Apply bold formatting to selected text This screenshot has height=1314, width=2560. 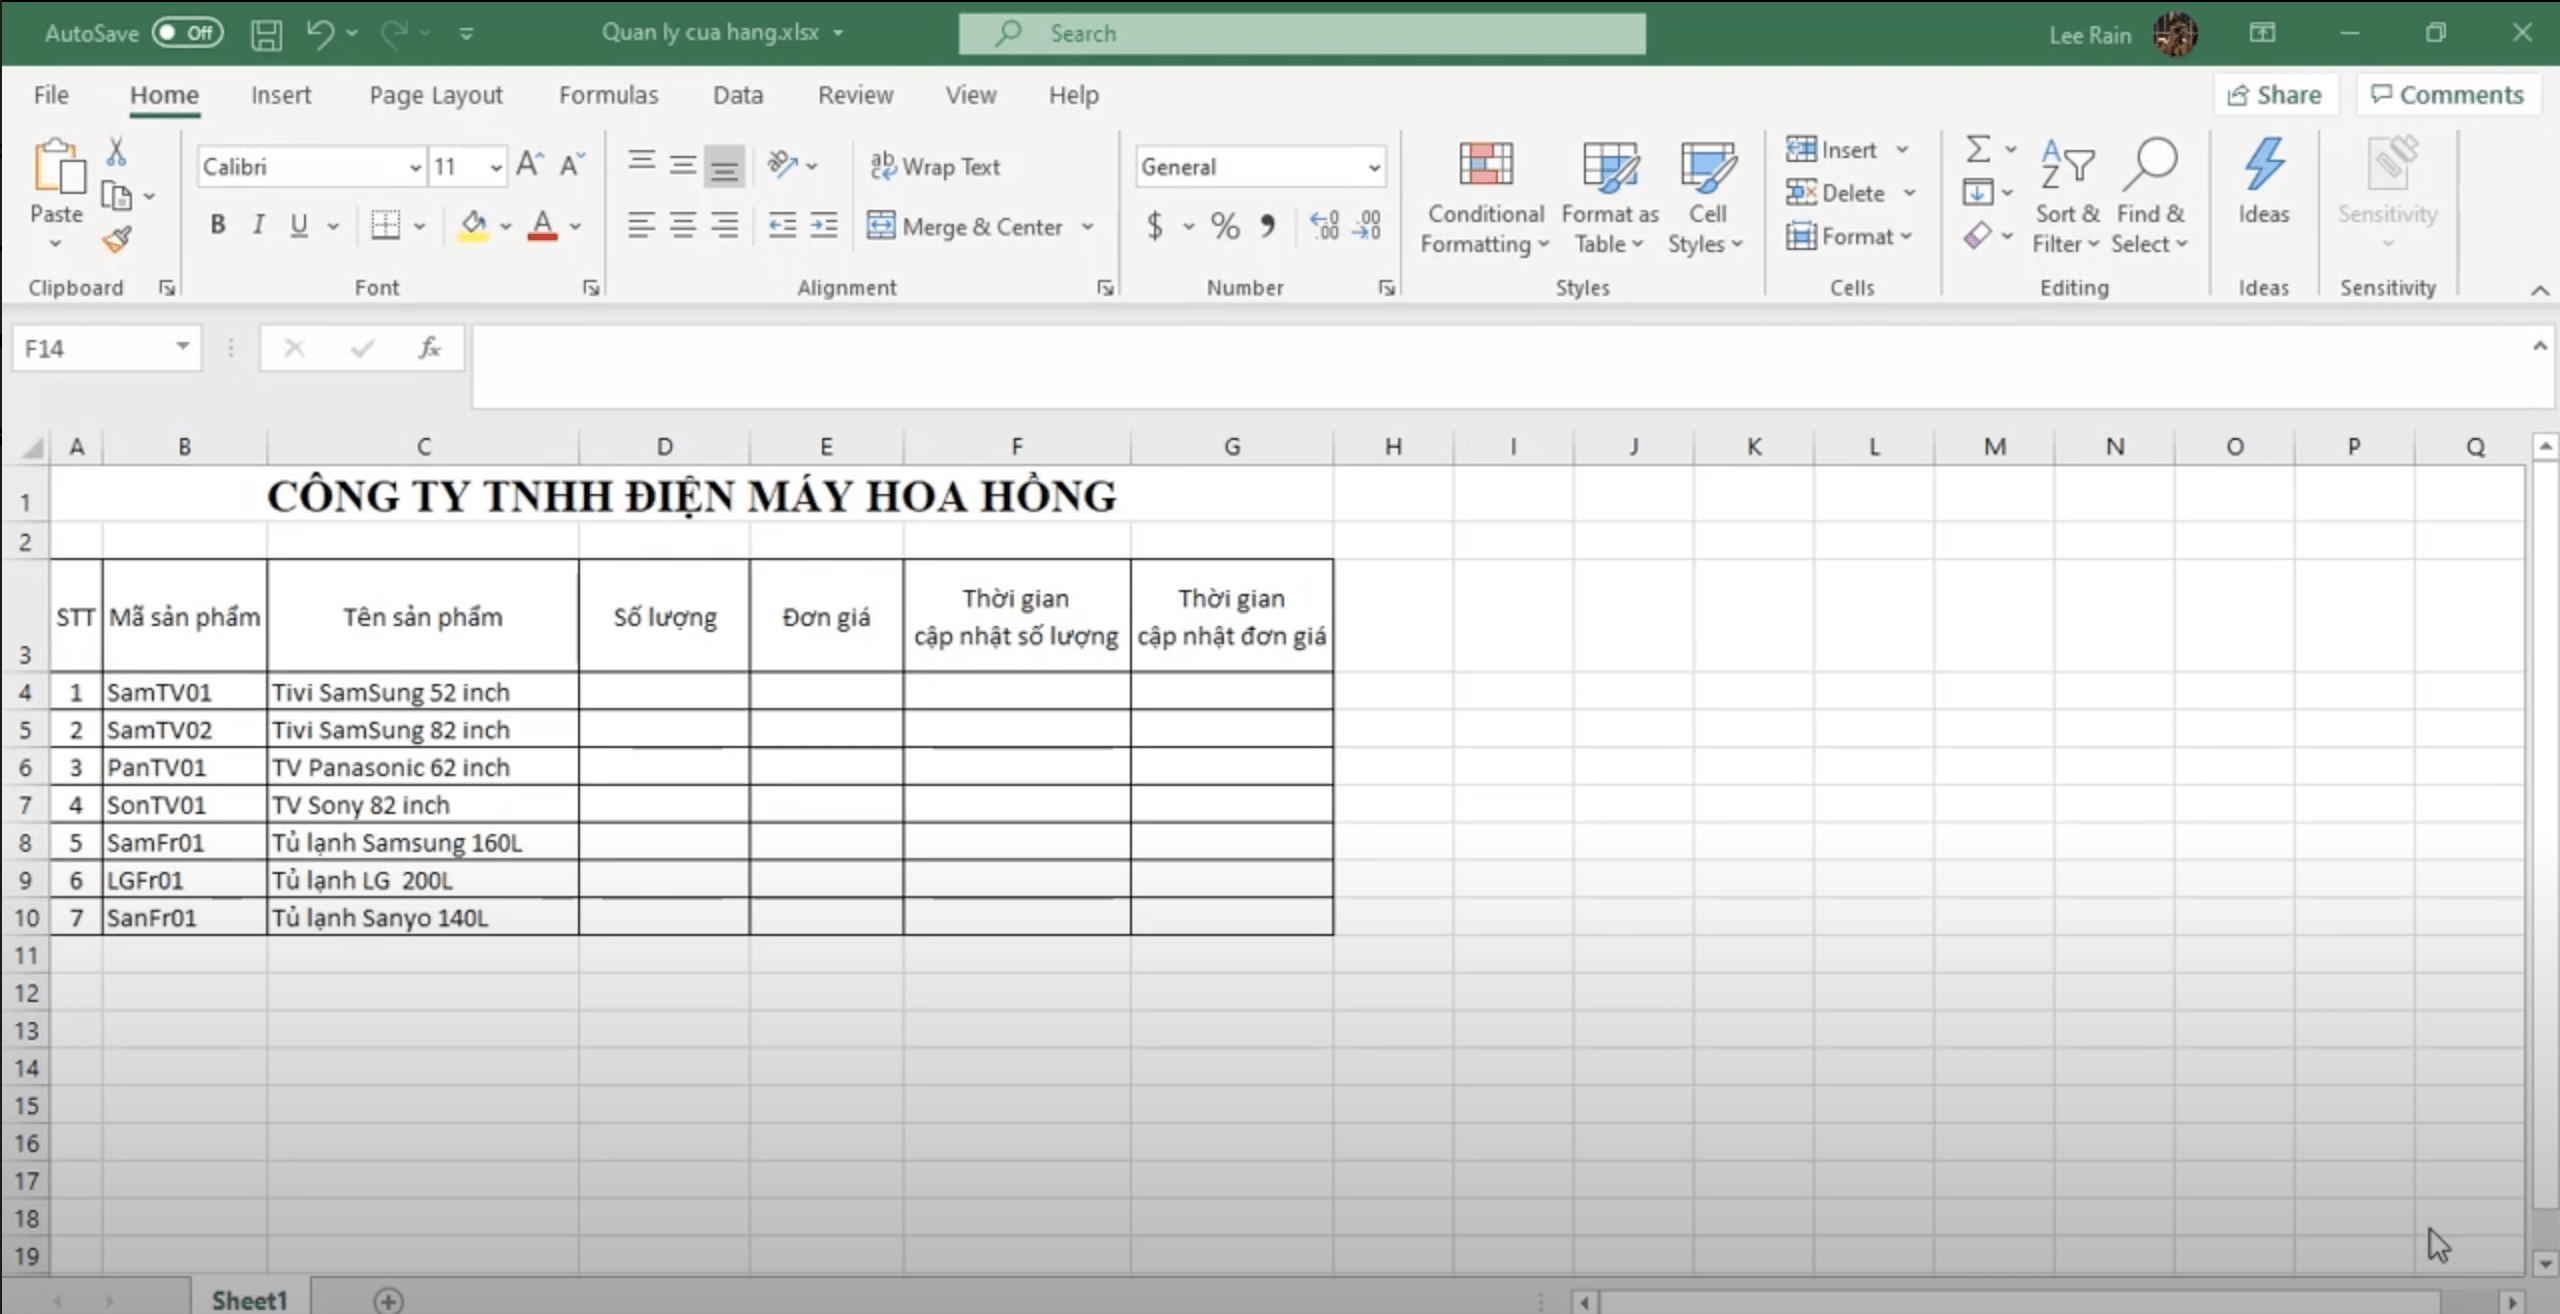(x=217, y=224)
